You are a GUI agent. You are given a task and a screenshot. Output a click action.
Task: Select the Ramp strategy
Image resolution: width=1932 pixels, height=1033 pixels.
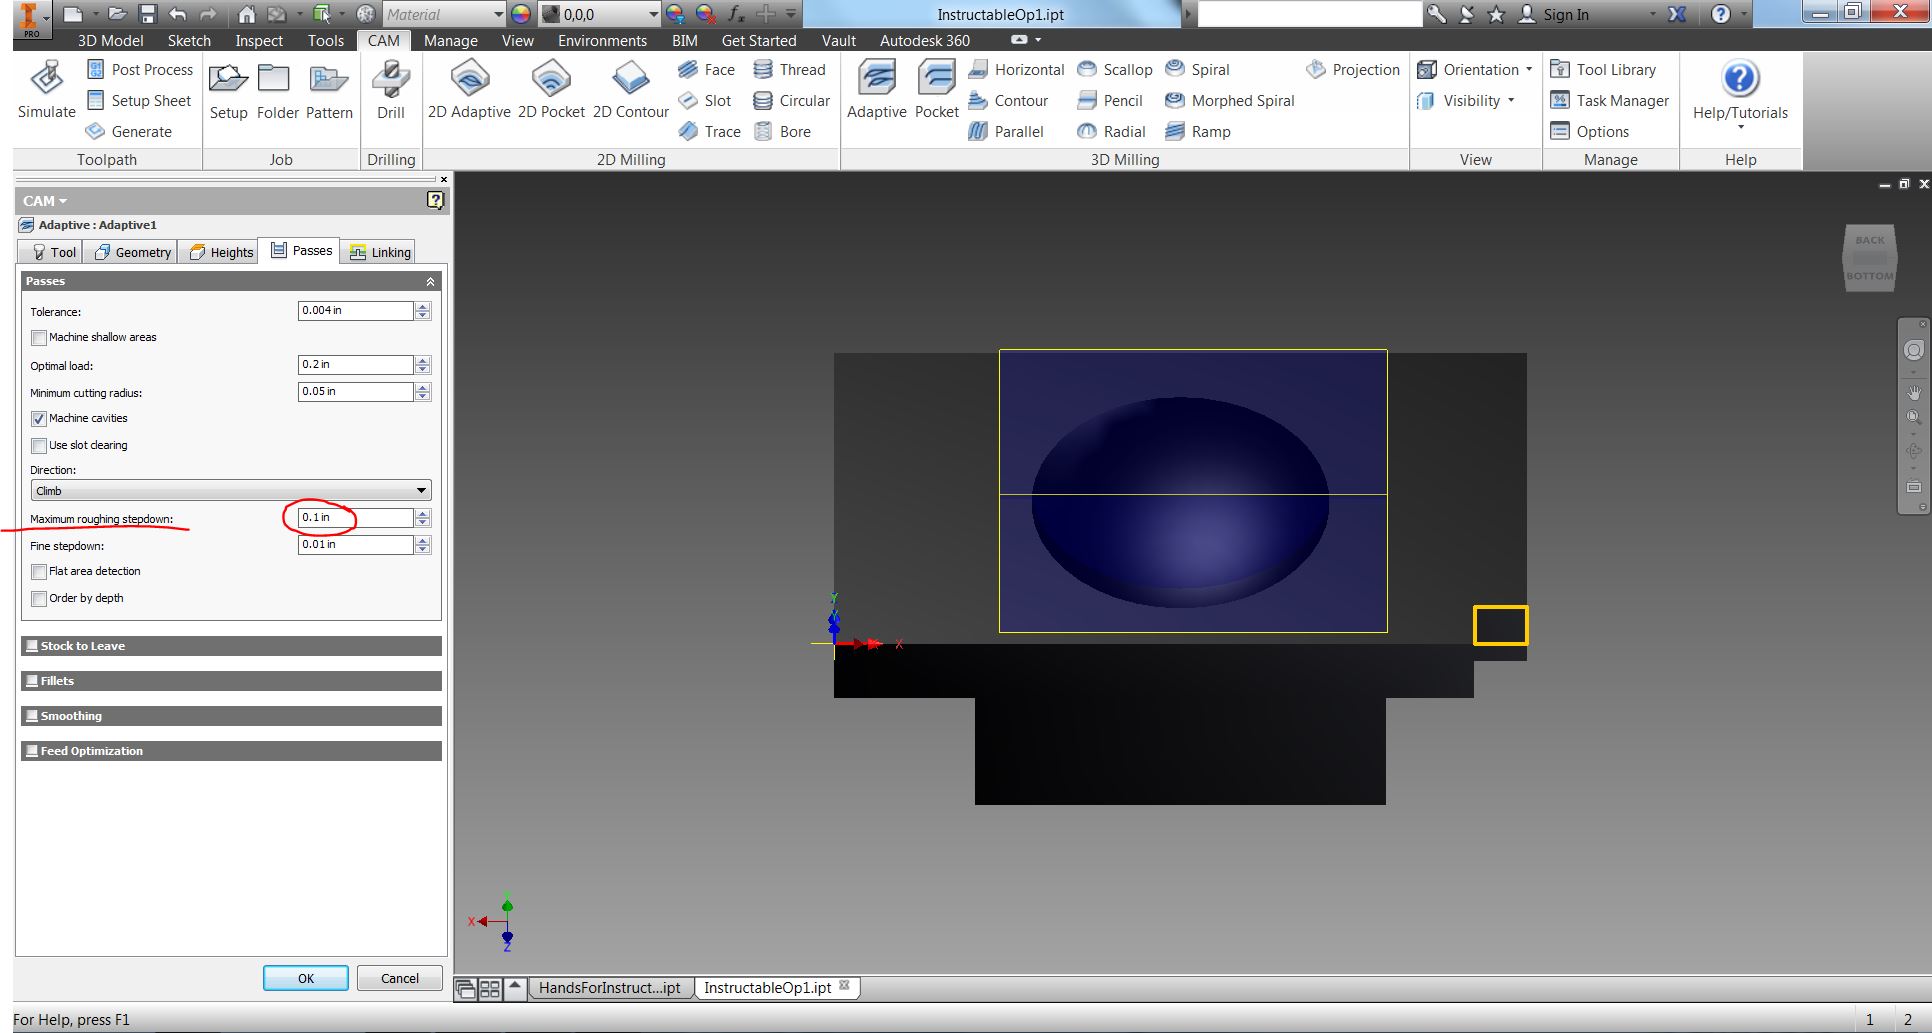tap(1197, 131)
